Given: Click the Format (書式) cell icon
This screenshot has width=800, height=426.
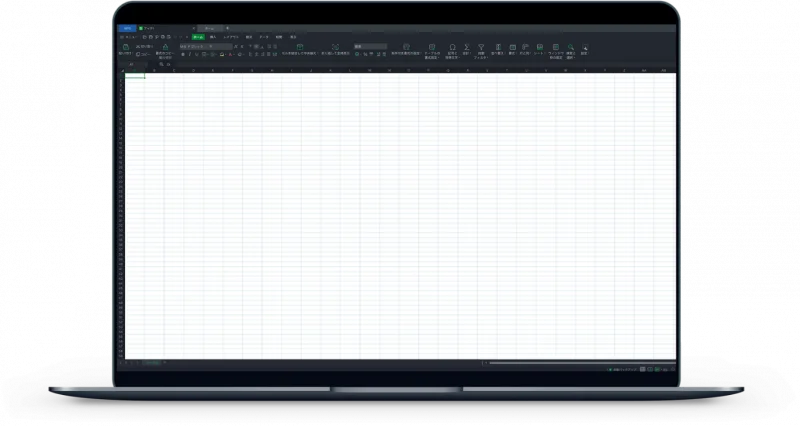Looking at the screenshot, I should coord(513,47).
